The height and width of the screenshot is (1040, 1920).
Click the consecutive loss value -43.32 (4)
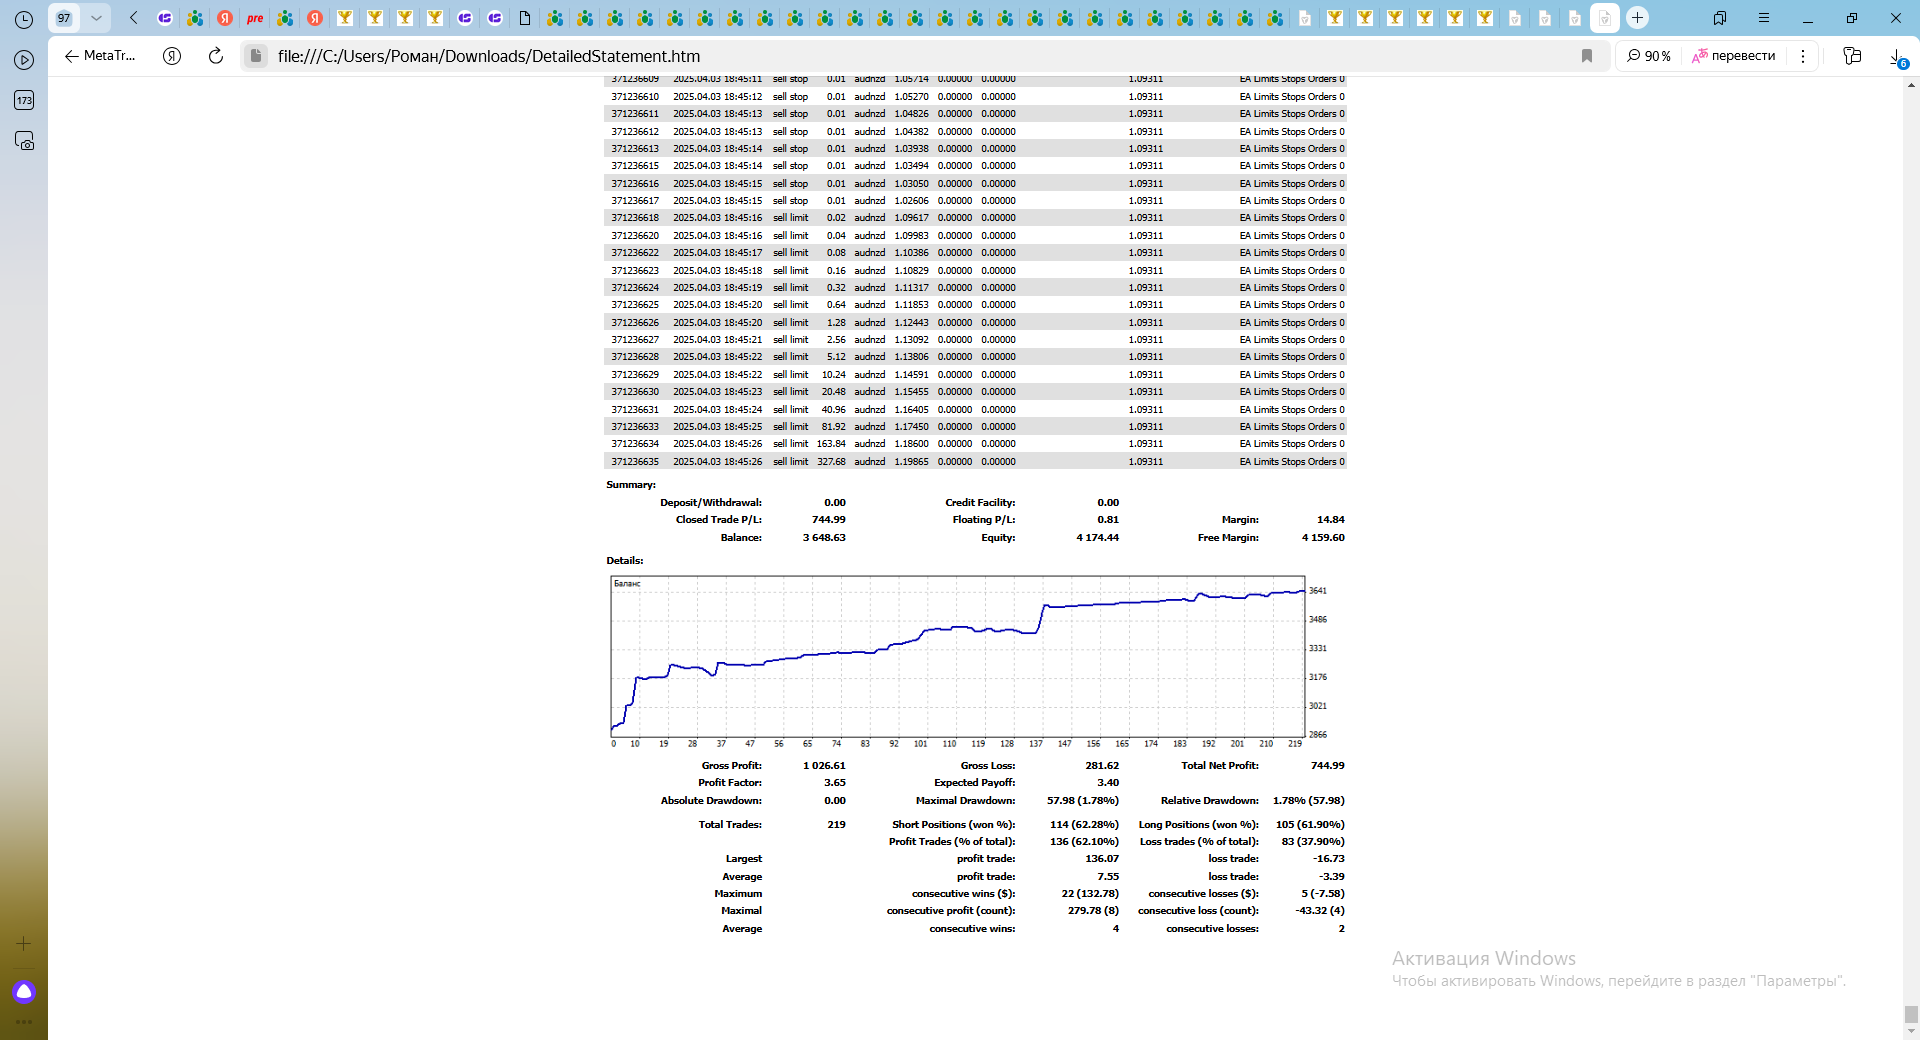click(1320, 911)
